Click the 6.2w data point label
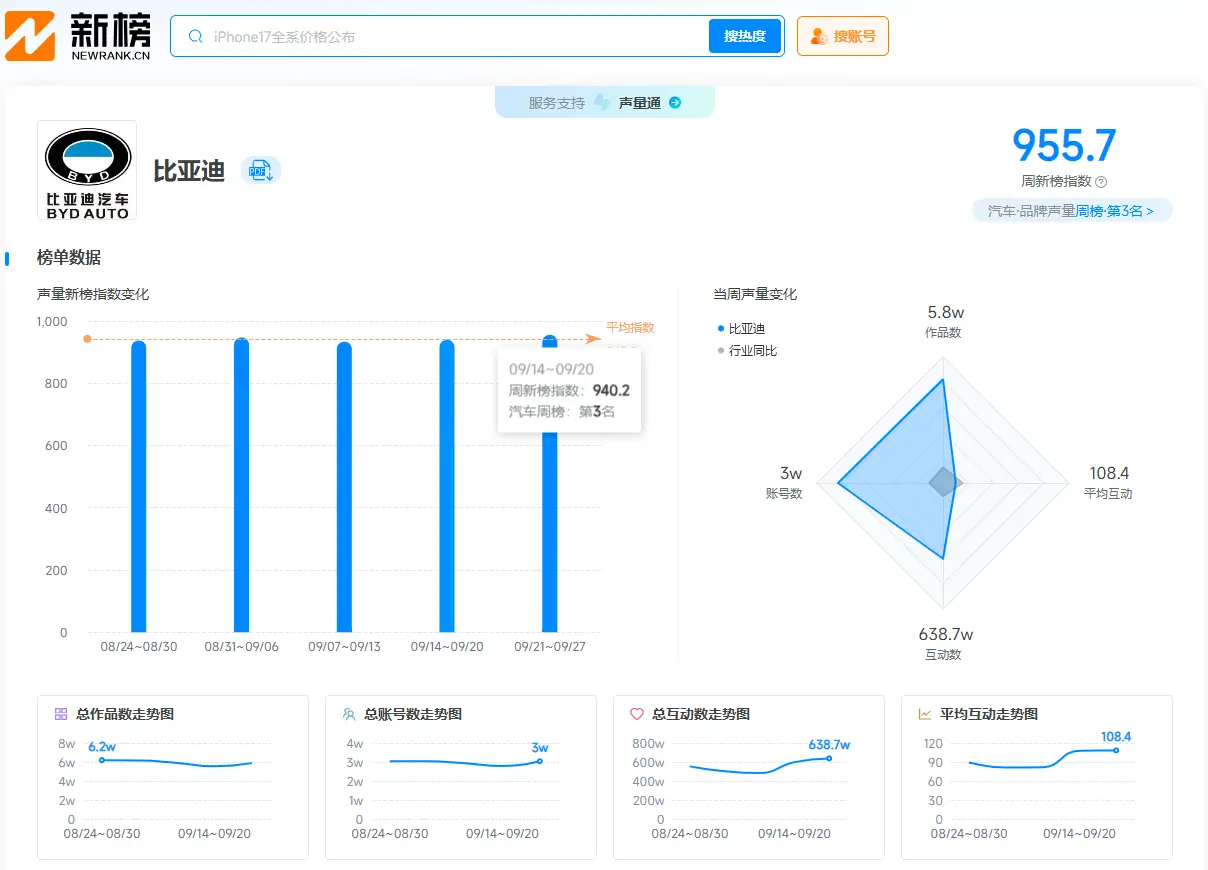 point(102,747)
